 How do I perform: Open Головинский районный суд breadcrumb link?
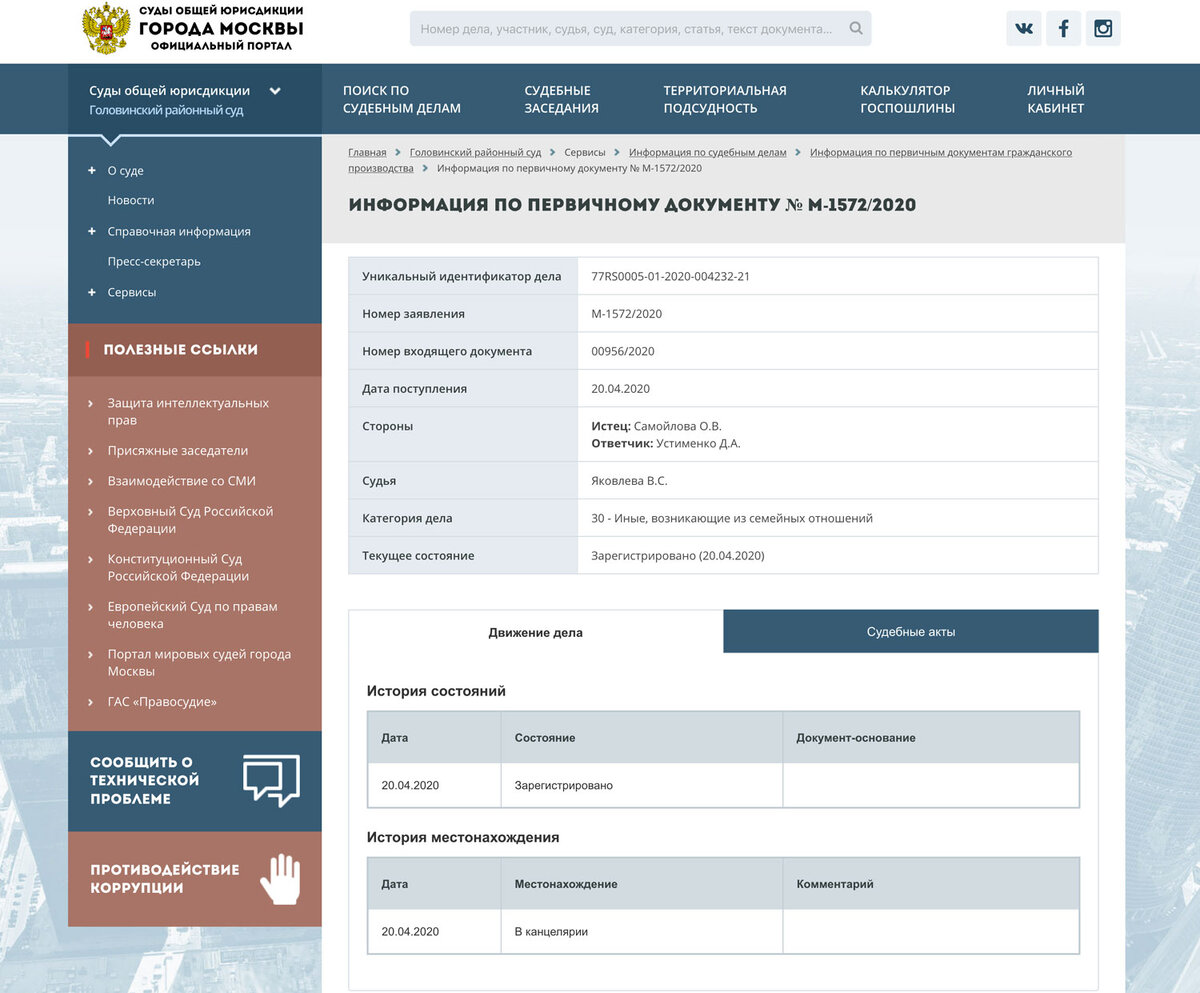tap(475, 153)
